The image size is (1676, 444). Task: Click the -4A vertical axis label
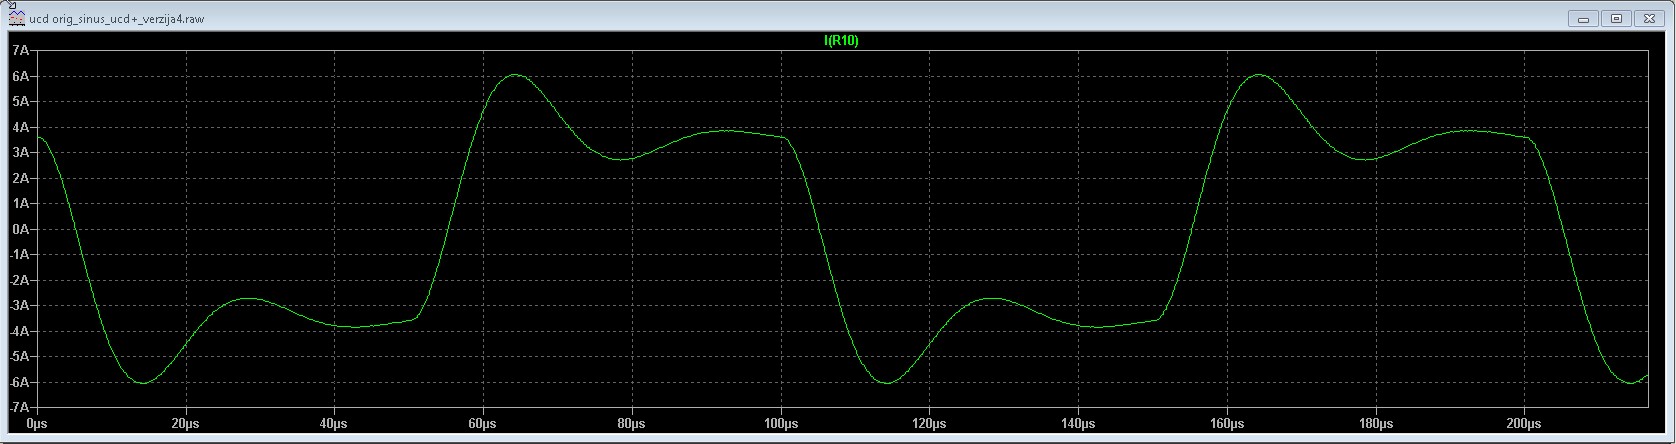[x=17, y=331]
